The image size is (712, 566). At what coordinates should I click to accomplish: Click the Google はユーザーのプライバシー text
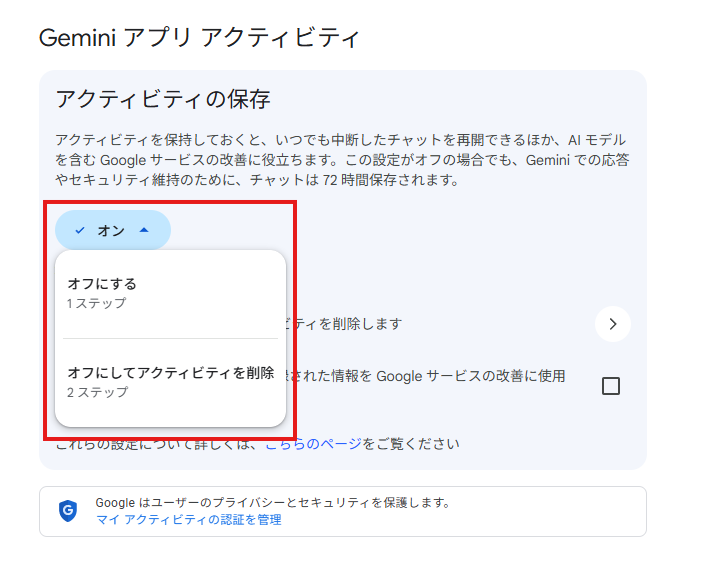[x=273, y=503]
